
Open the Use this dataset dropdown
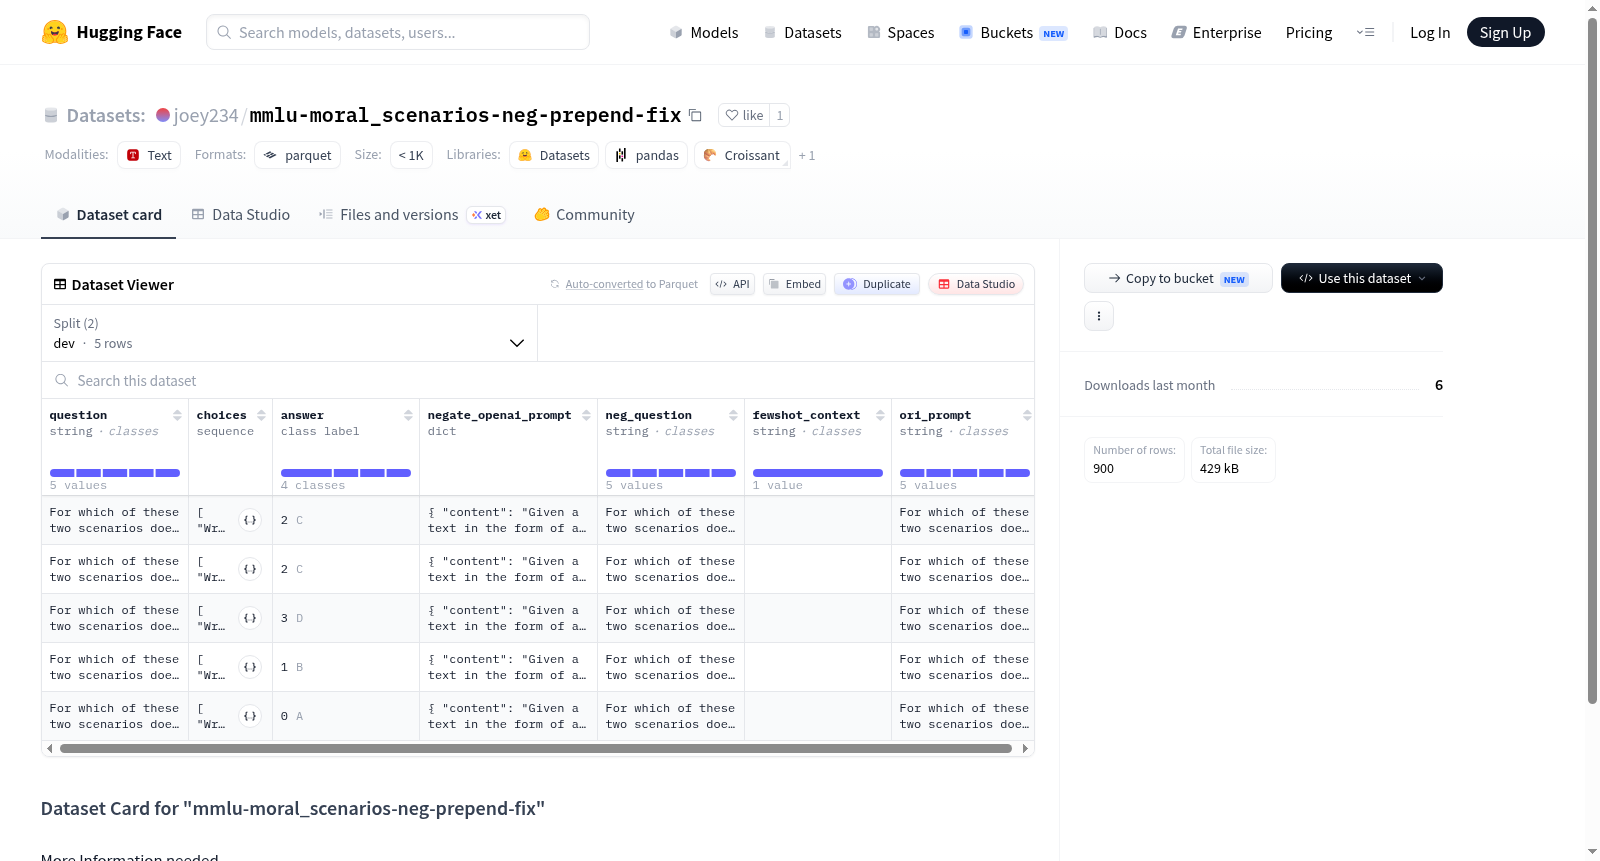click(1361, 278)
